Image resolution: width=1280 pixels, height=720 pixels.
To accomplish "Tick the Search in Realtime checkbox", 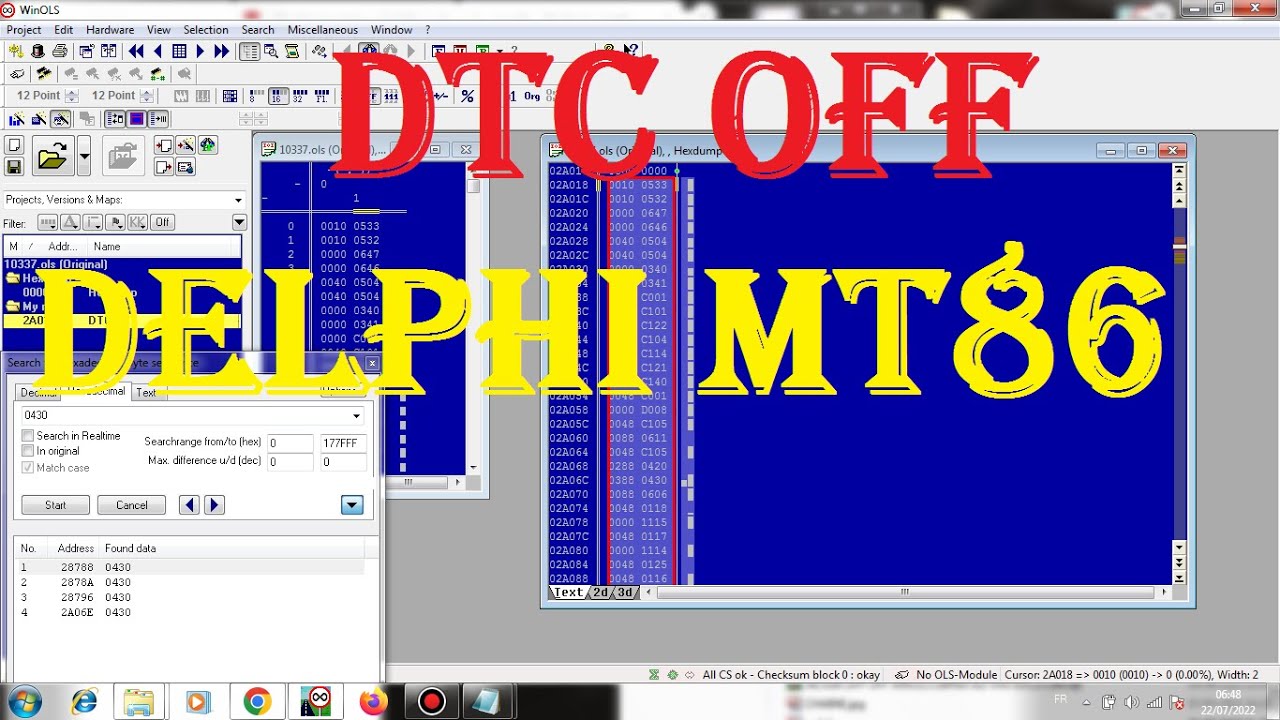I will pos(28,436).
